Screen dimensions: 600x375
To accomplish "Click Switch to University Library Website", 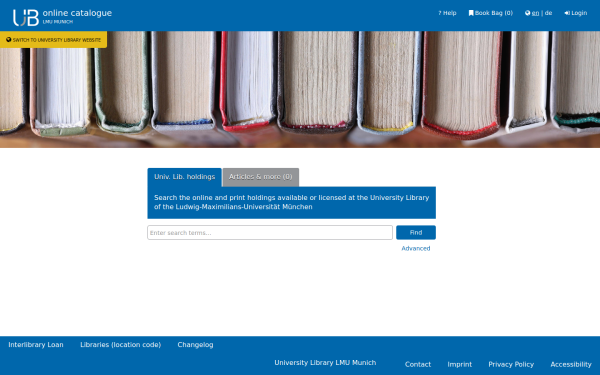I will [53, 40].
